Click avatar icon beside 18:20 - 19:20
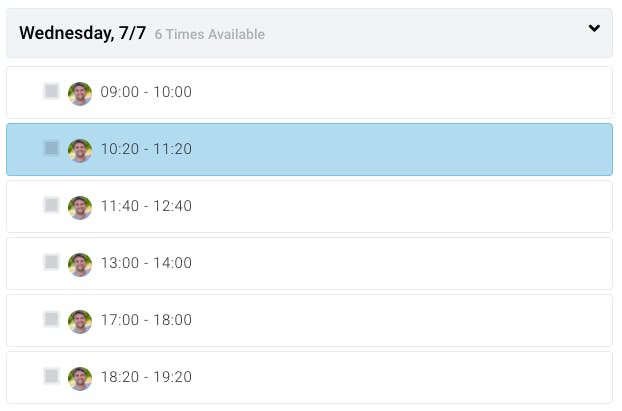This screenshot has width=622, height=411. point(80,379)
